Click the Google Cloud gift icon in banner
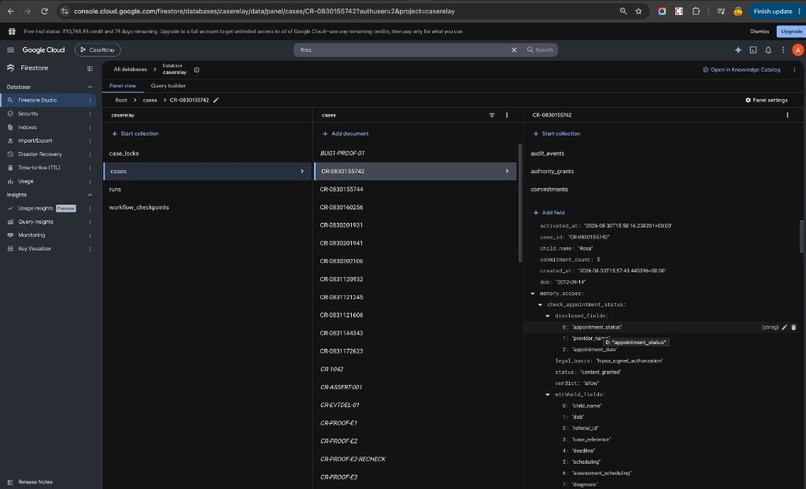Screen dimensions: 806x489 [11, 31]
